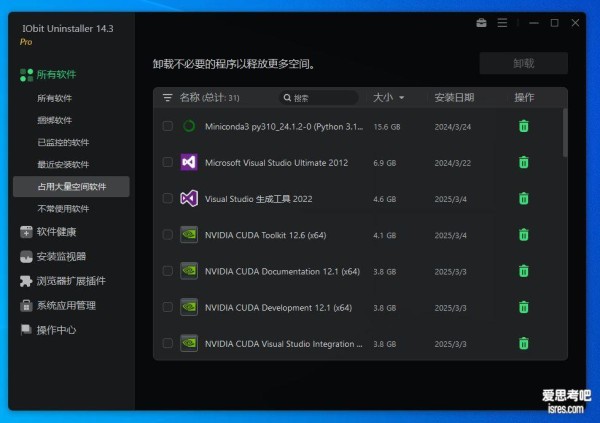Open the 所有软件 sub-item in sidebar
The height and width of the screenshot is (423, 600).
(55, 98)
